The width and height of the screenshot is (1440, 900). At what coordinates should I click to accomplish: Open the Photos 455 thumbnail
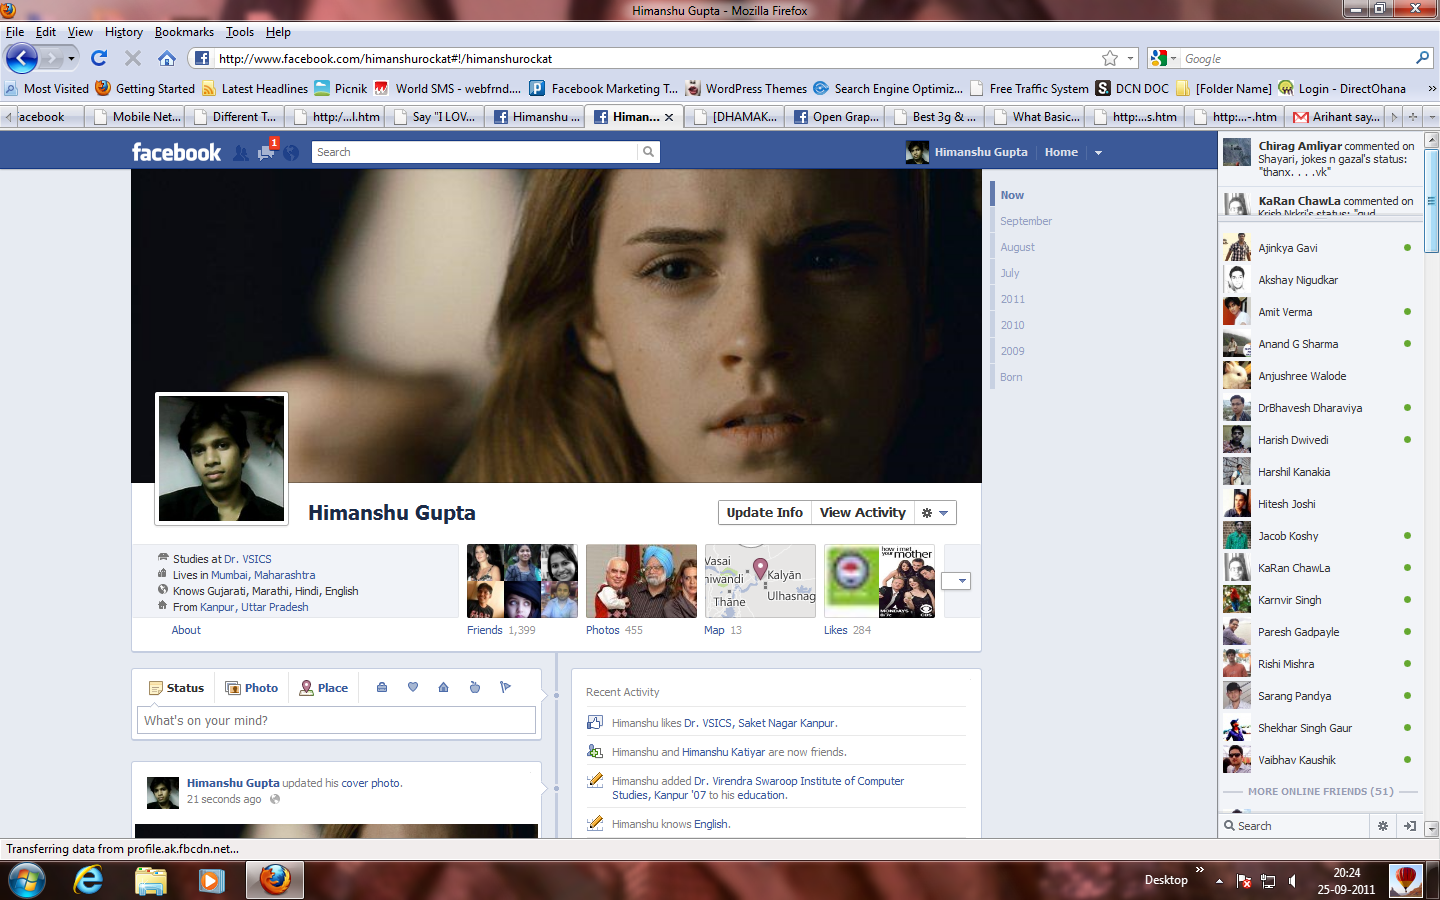click(641, 581)
